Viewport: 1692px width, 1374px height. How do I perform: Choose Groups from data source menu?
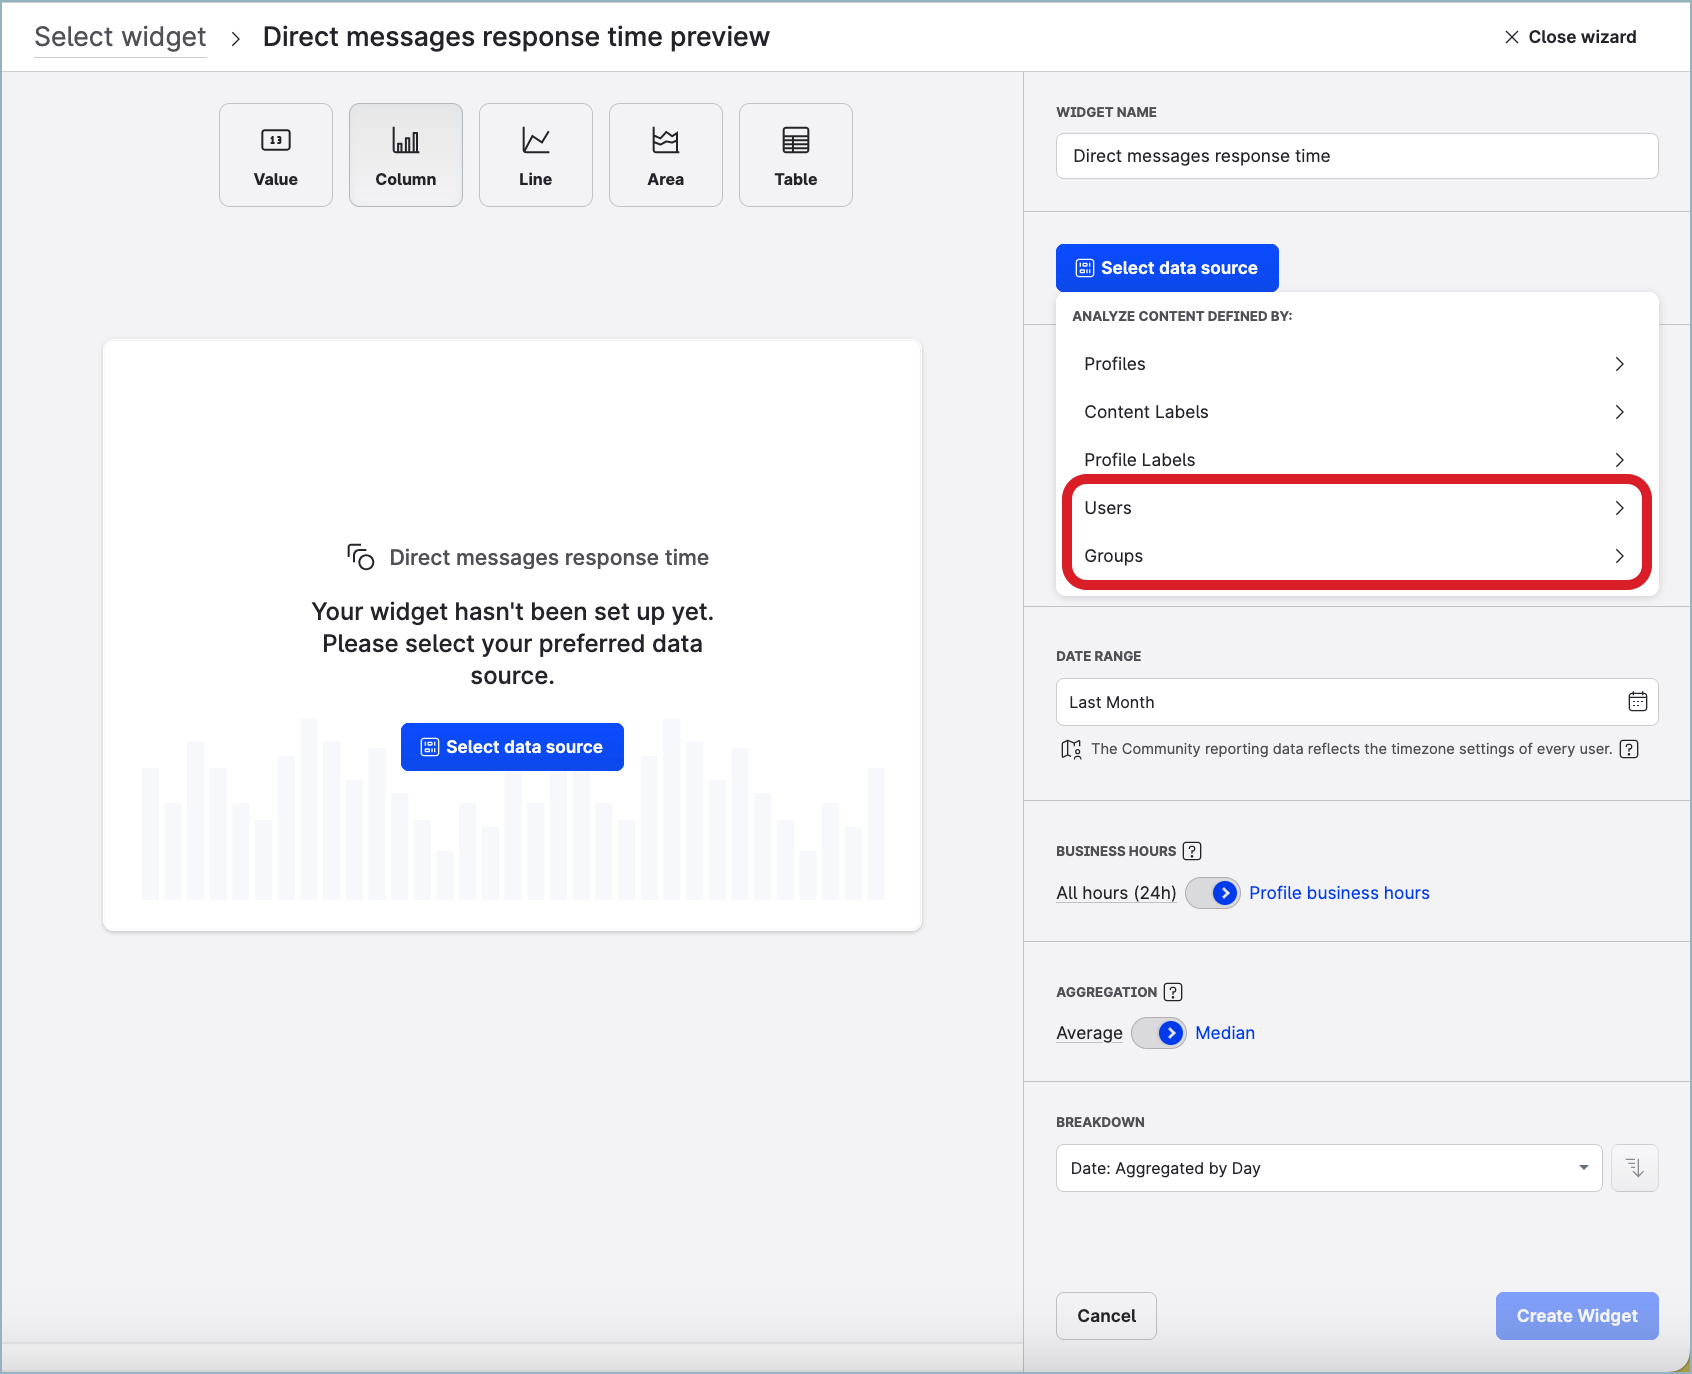coord(1355,556)
